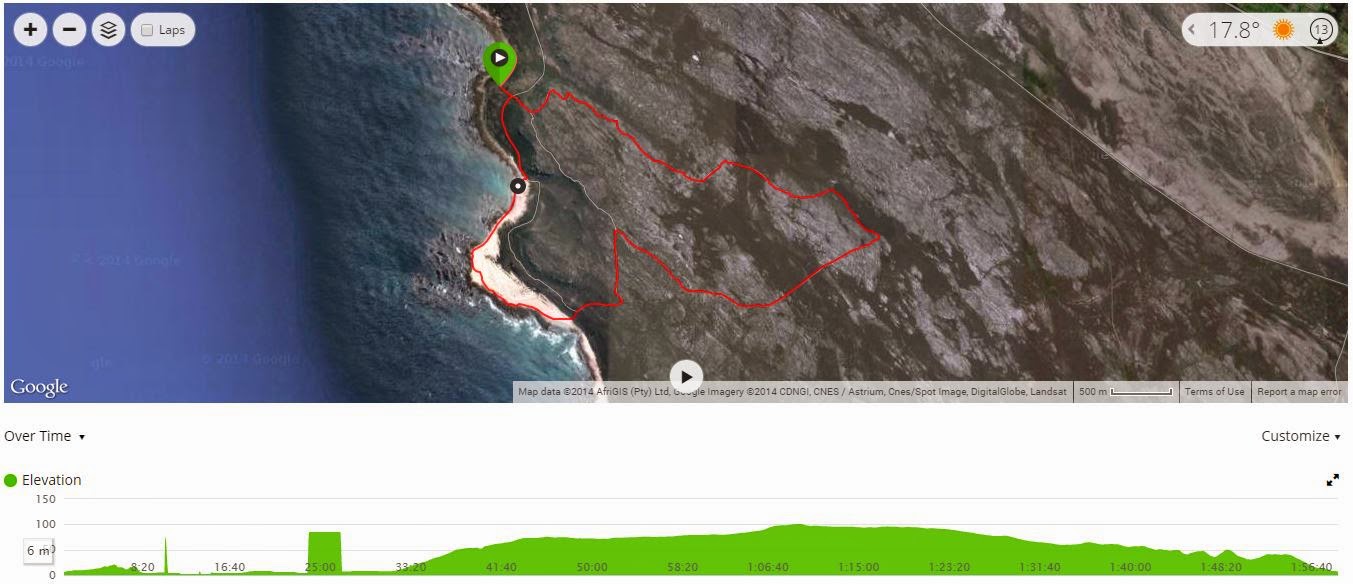Screen dimensions: 1353x584
Task: Click Report a map error link
Action: click(x=1299, y=392)
